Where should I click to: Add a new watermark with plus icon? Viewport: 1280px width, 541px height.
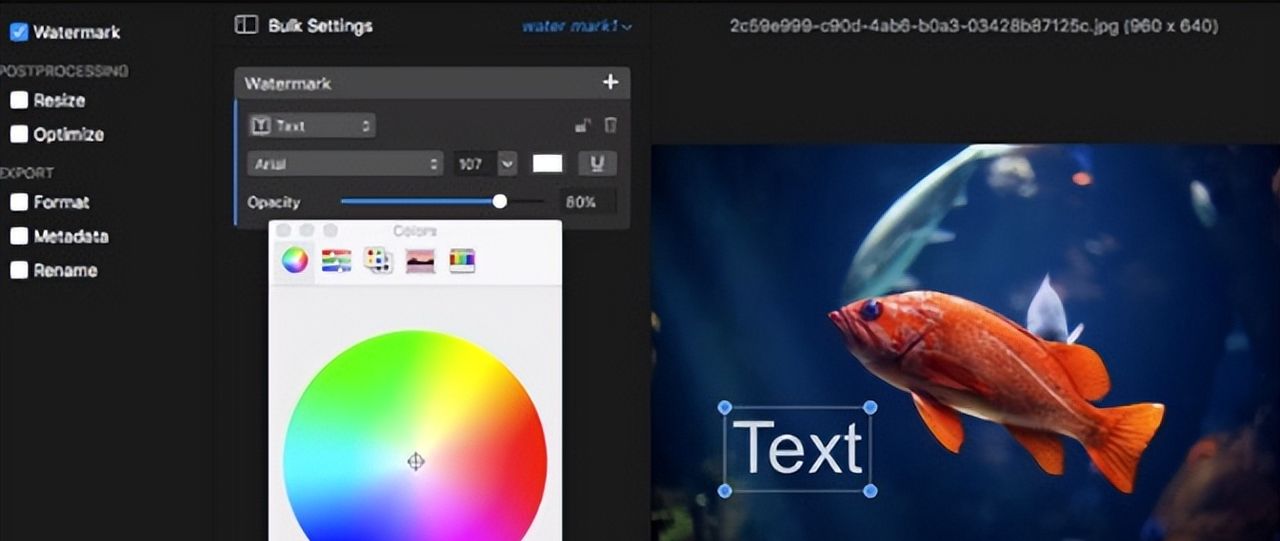tap(610, 82)
